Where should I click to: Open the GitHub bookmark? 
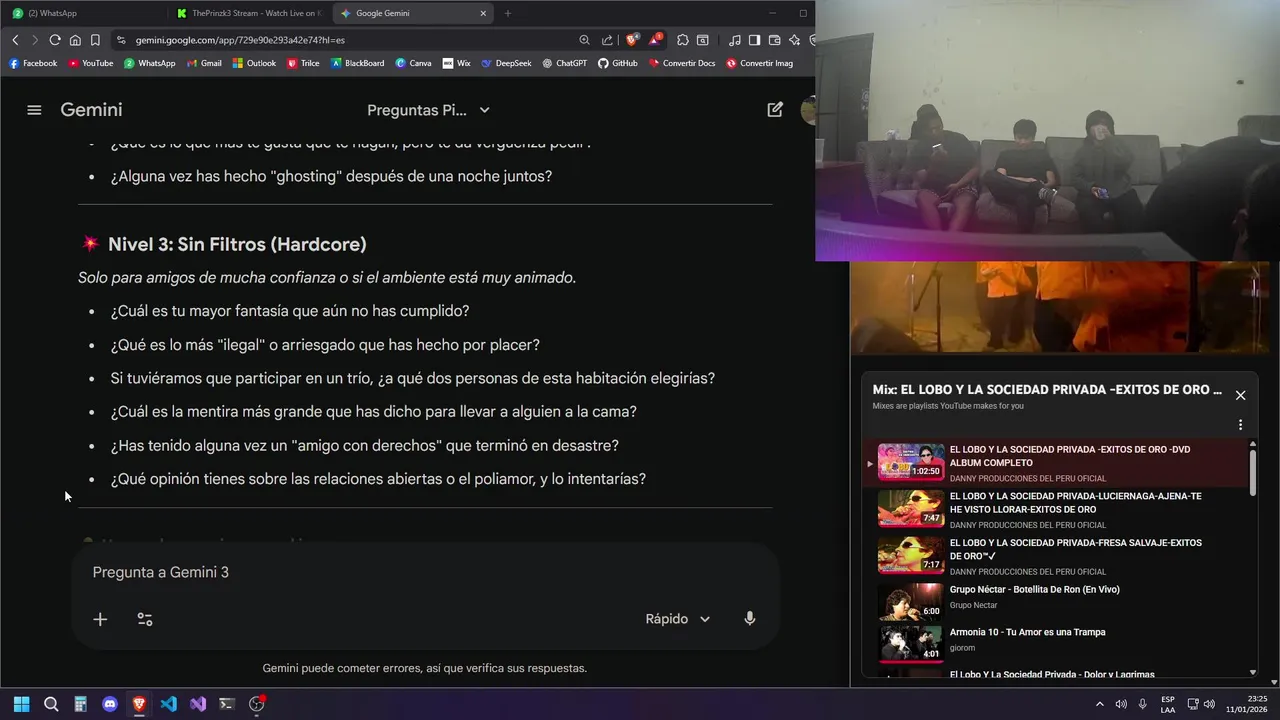coord(618,63)
